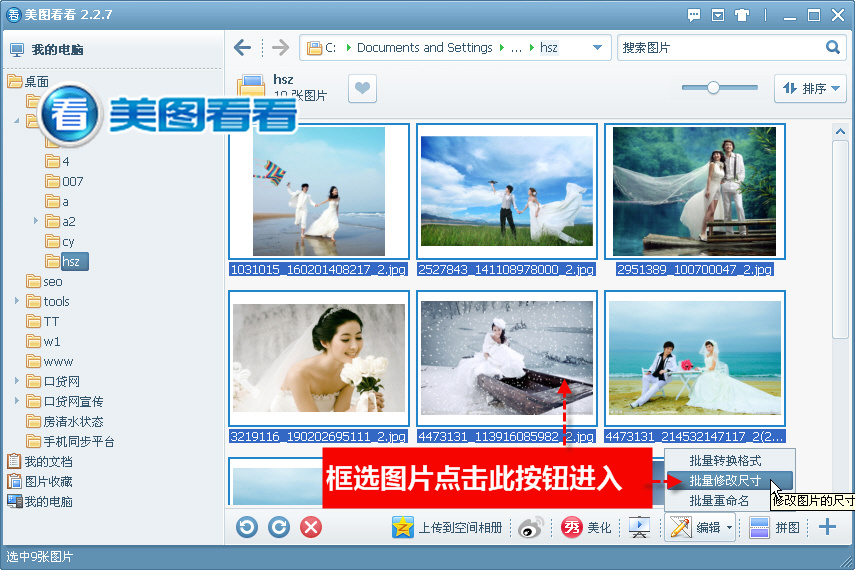Open 我的文档 in the tree
This screenshot has height=570, width=855.
pos(40,461)
